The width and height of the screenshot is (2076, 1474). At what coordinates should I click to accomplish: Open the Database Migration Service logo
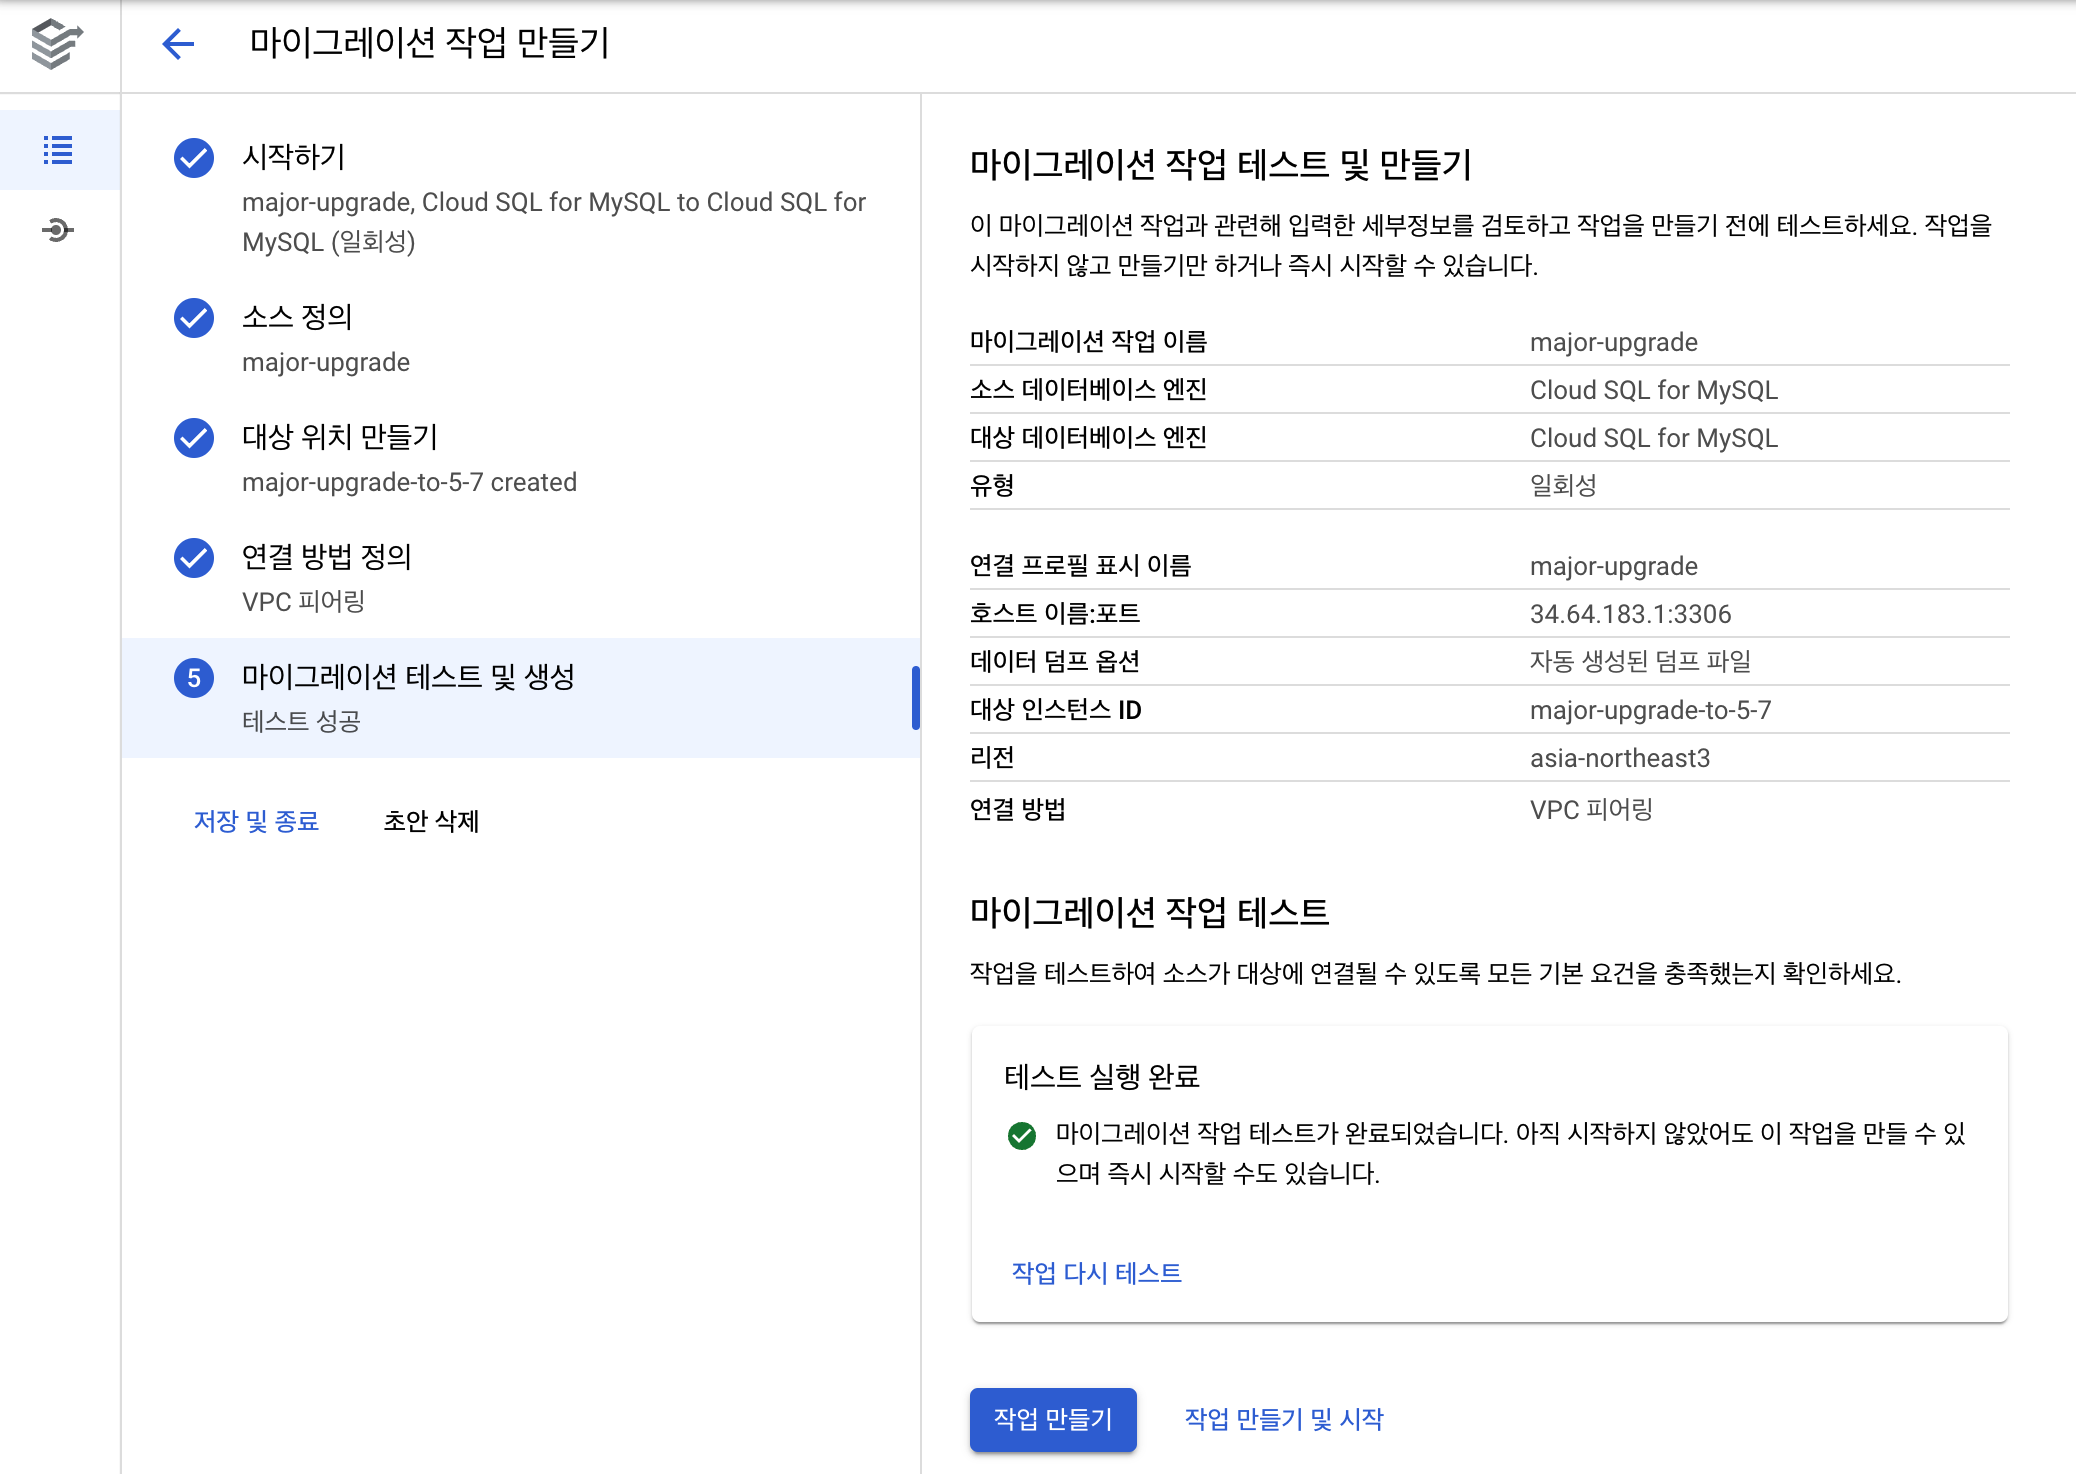point(56,44)
